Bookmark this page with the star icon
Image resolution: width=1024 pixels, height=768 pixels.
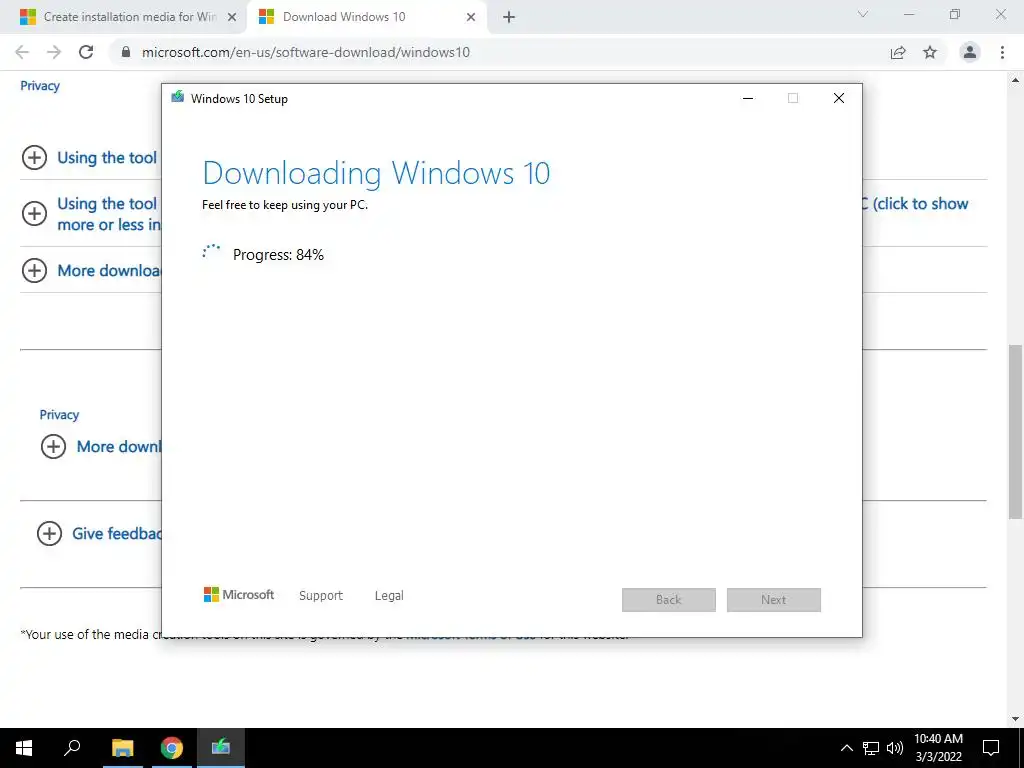coord(930,52)
